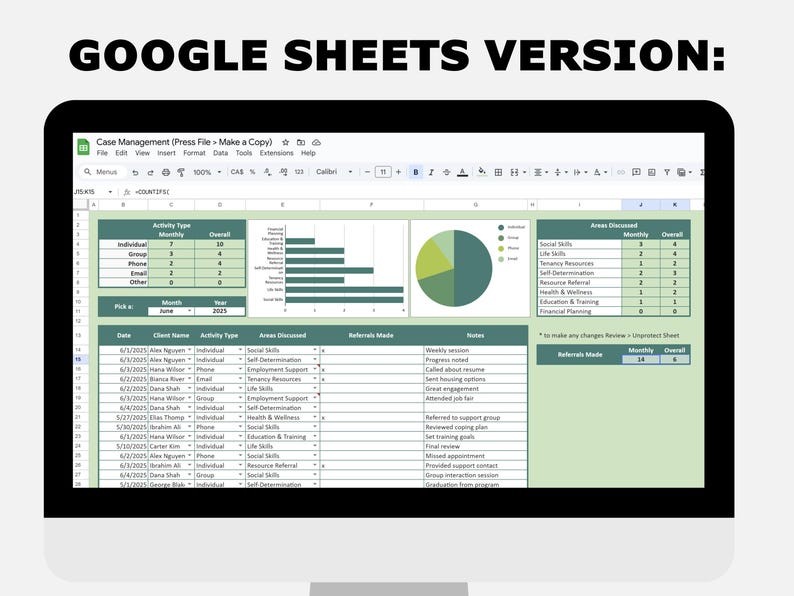
Task: Click the print icon
Action: [166, 172]
